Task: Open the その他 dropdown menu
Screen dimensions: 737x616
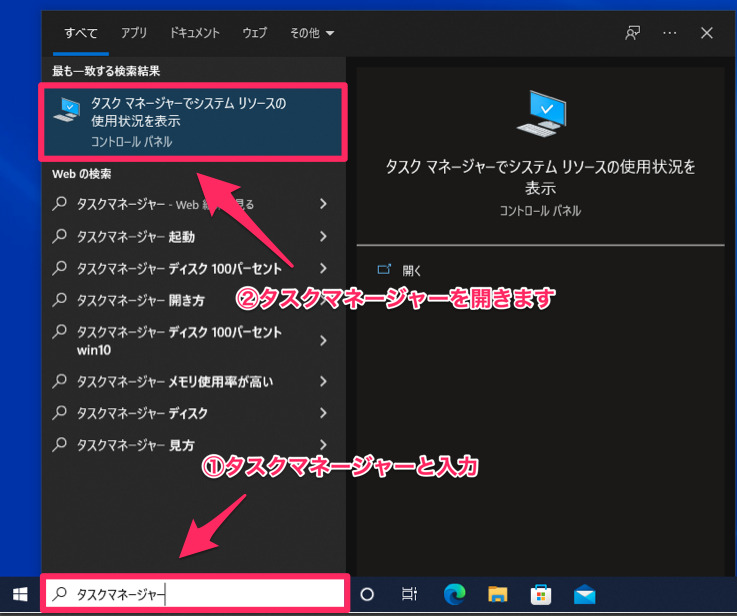Action: point(312,33)
